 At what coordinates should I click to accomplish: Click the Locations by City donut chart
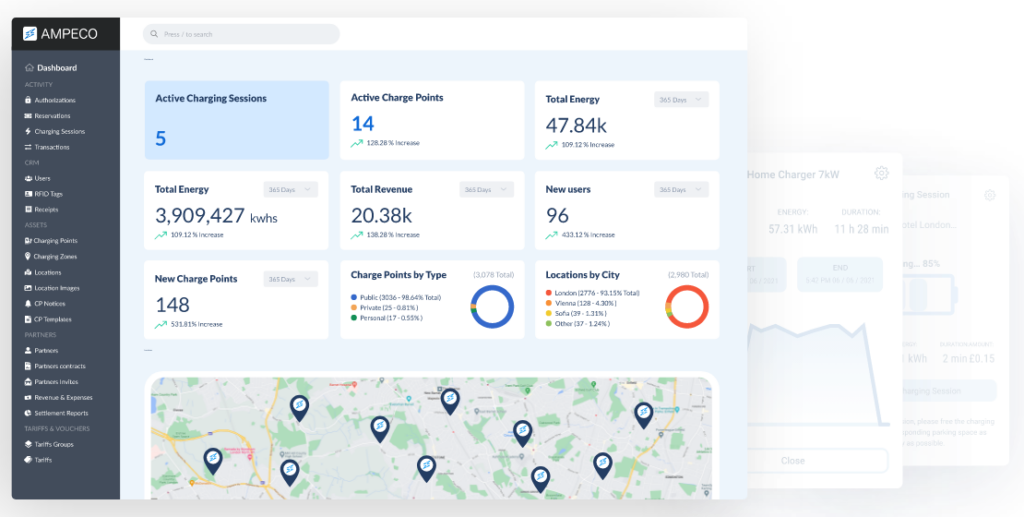pos(687,307)
